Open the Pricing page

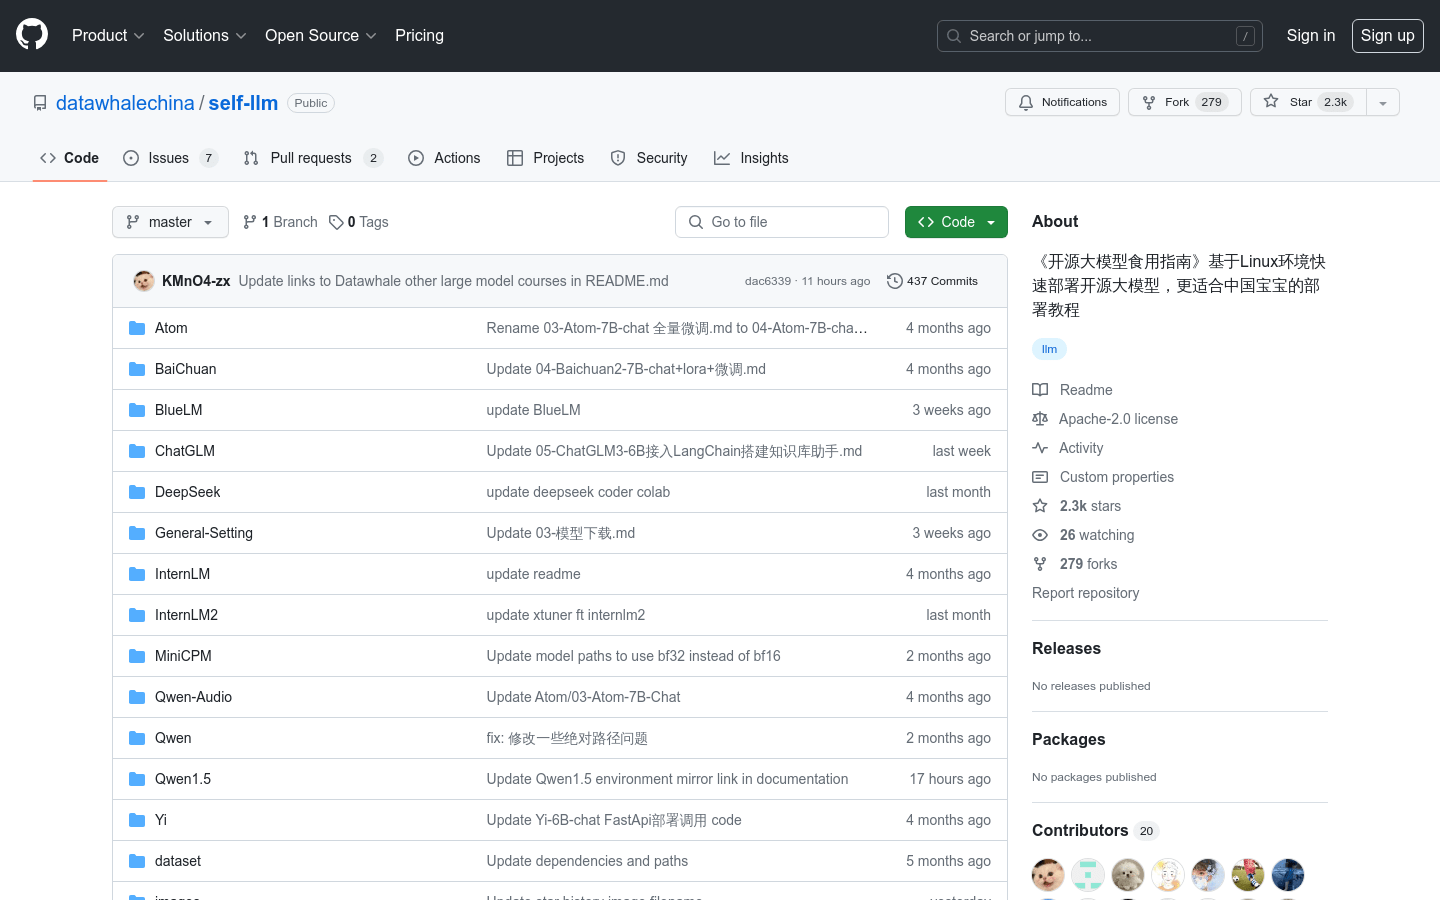point(419,35)
